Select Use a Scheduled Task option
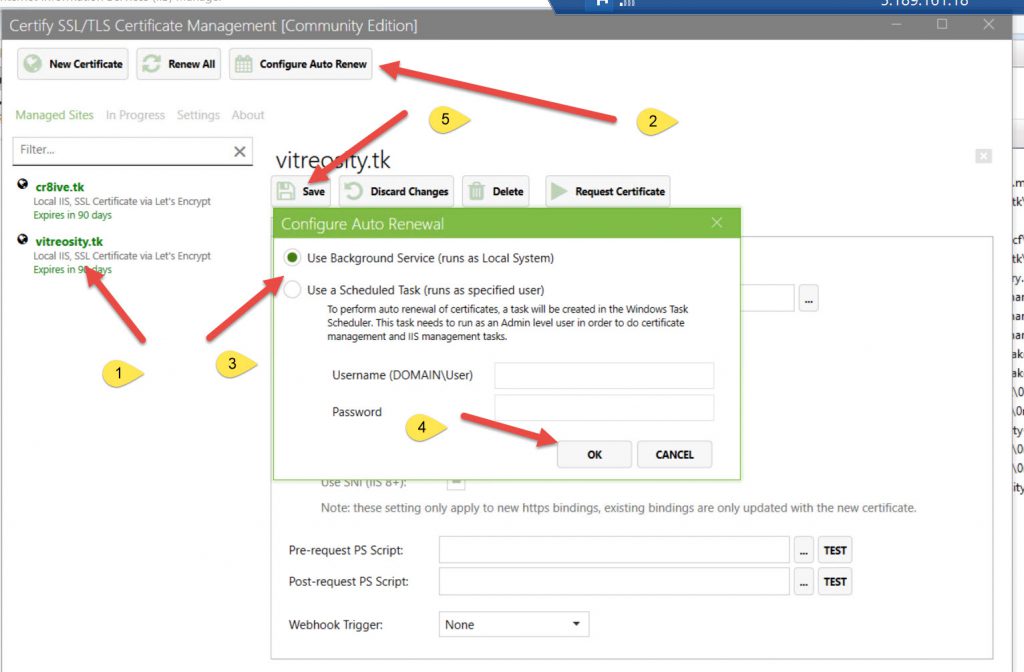The width and height of the screenshot is (1024, 672). point(292,290)
